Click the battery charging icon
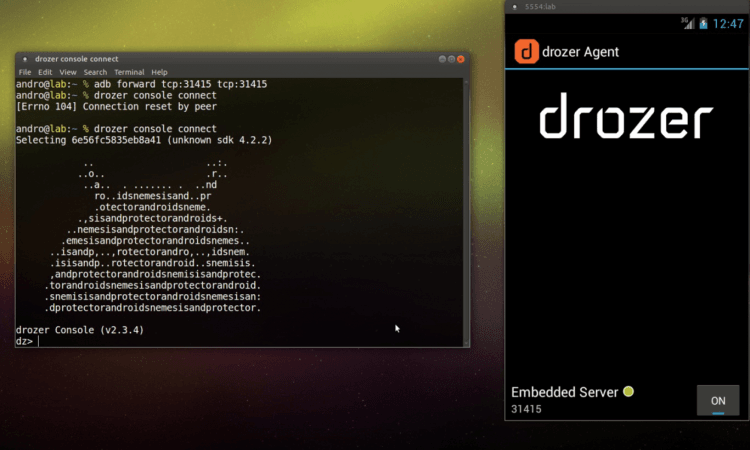This screenshot has width=750, height=450. 703,23
